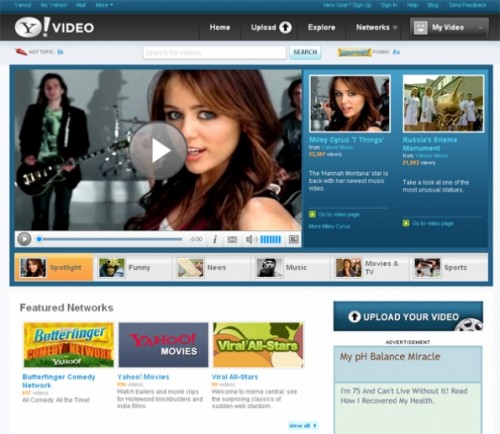Click the SEARCH button

[x=305, y=52]
